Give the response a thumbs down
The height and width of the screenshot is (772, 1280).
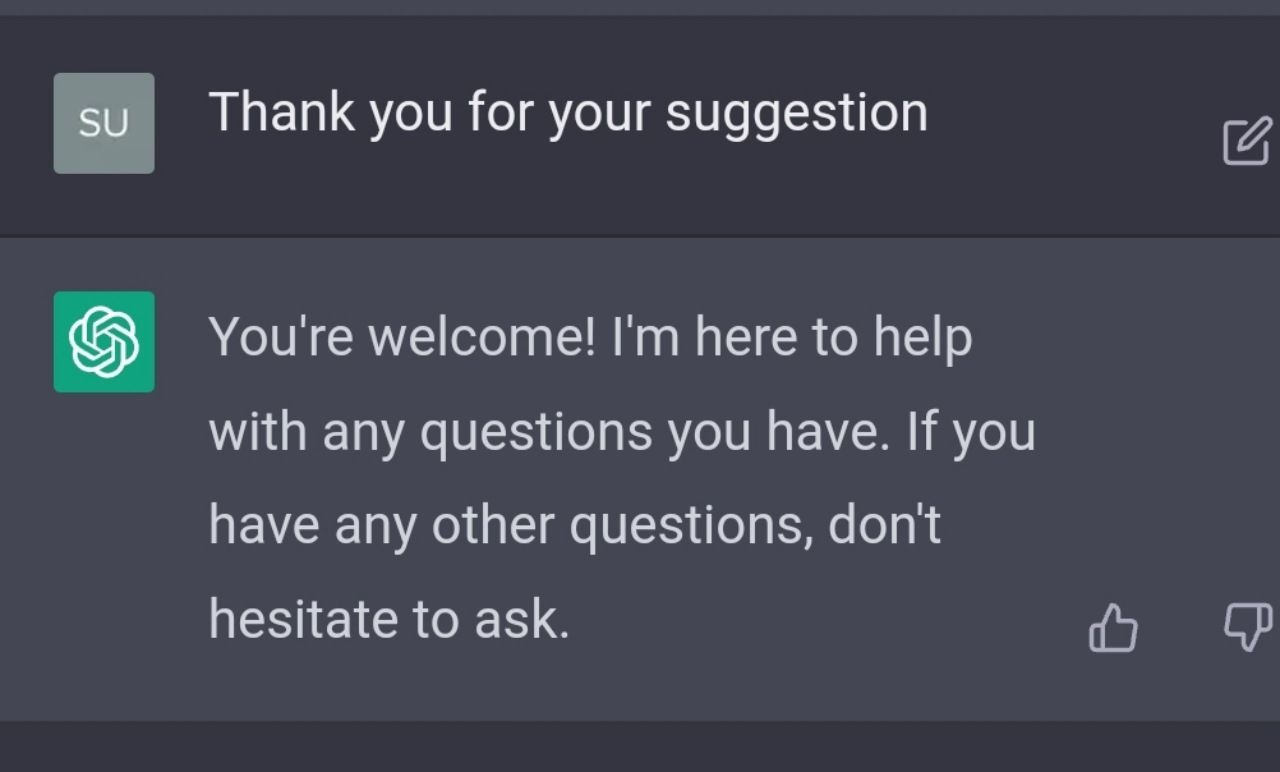[1248, 627]
